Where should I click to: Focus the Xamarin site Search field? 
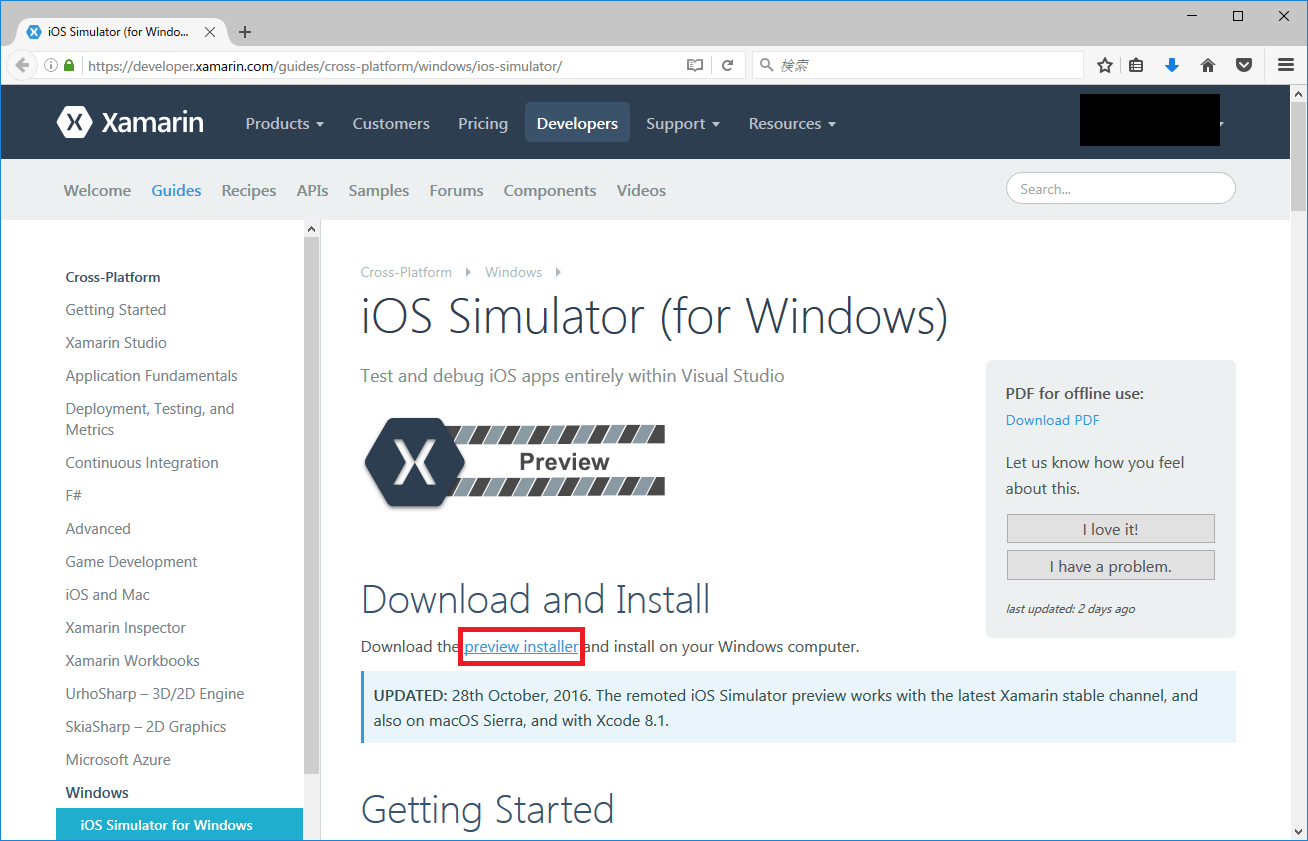point(1120,188)
